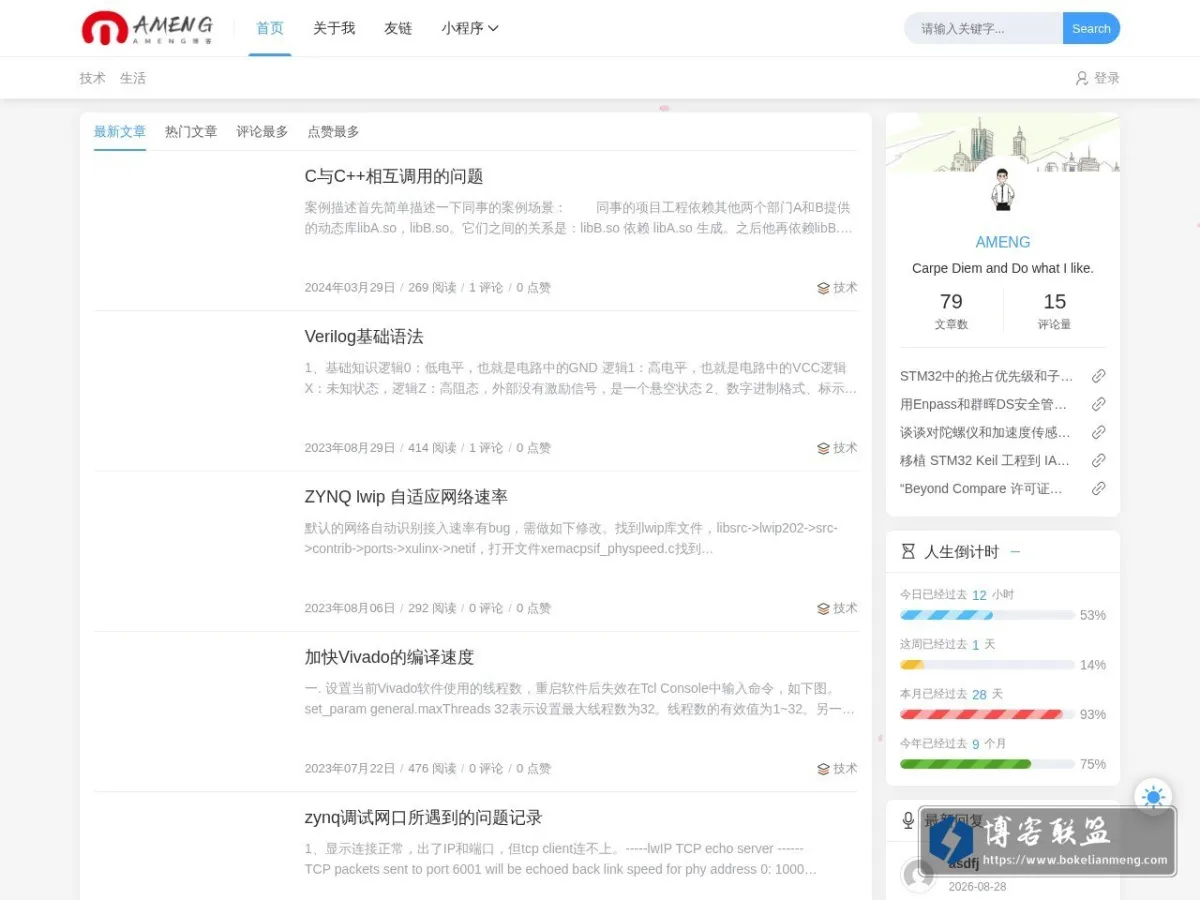The image size is (1200, 900).
Task: Open 友链 in the navigation
Action: click(x=398, y=28)
